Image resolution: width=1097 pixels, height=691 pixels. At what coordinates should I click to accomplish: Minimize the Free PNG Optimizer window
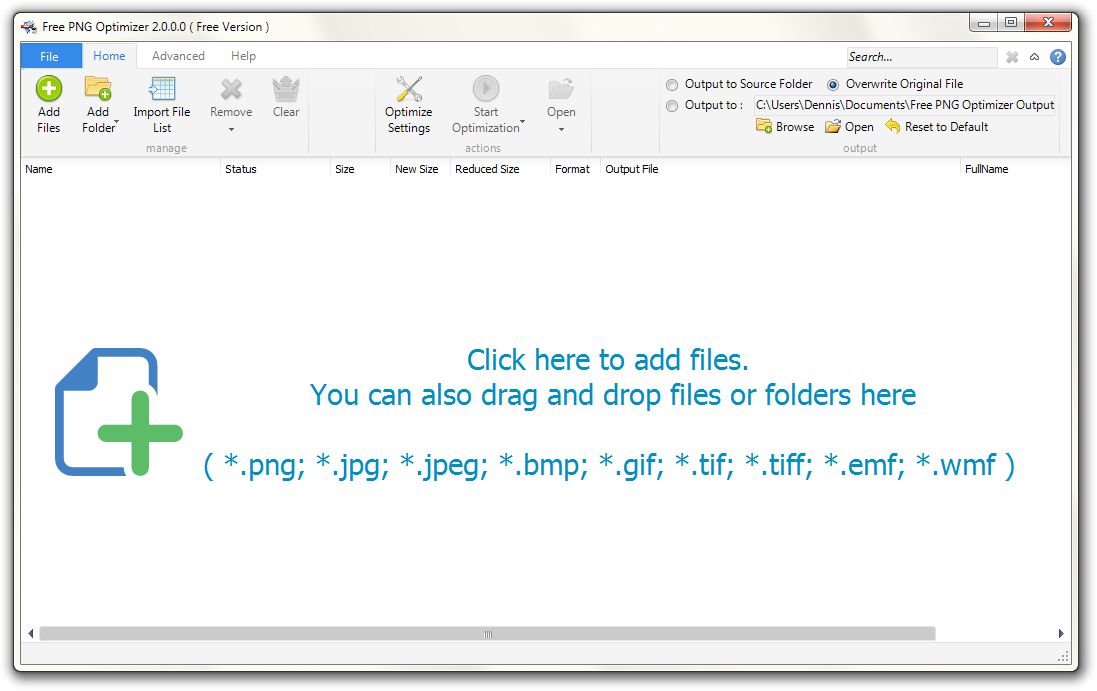tap(984, 23)
